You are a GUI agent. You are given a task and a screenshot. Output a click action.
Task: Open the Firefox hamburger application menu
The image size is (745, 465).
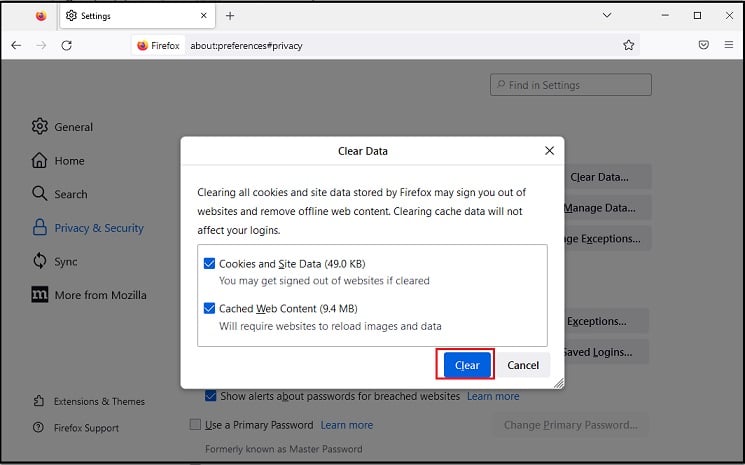[x=729, y=45]
